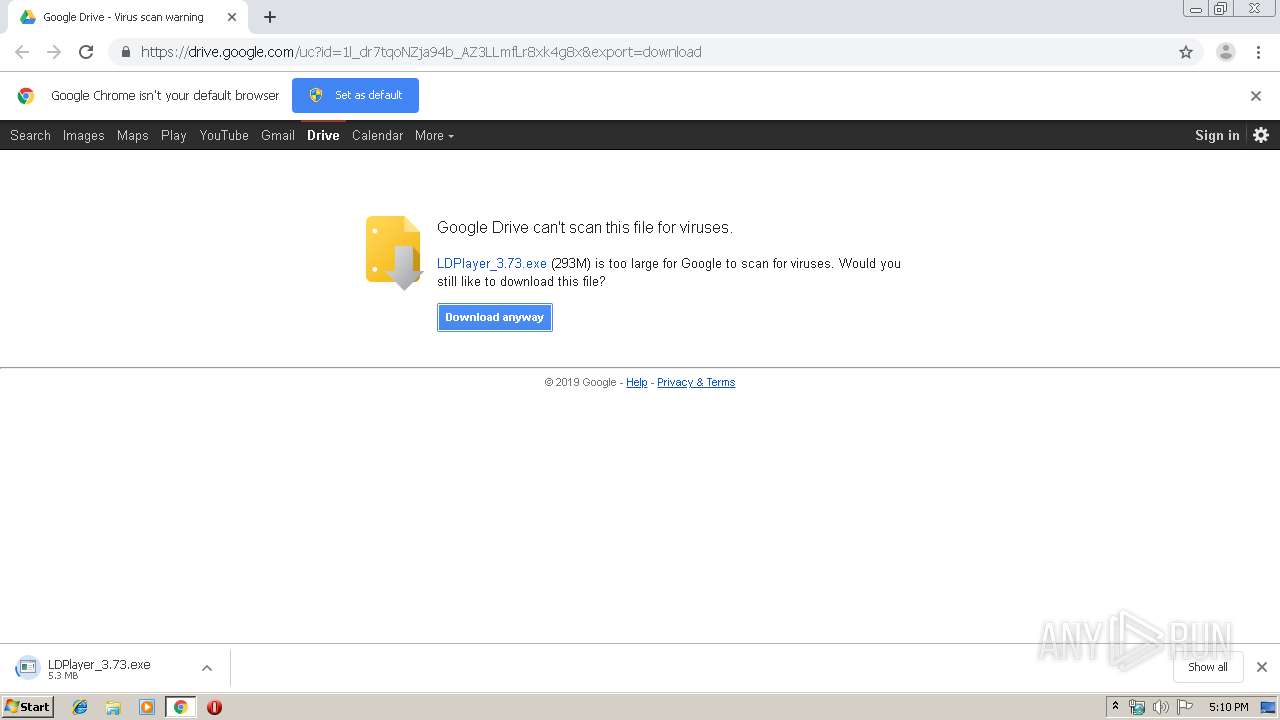
Task: Click the Action Center flag icon
Action: tap(1185, 707)
